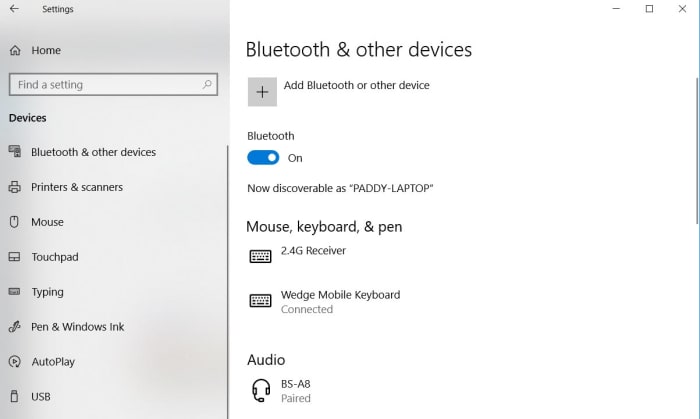Maximize the Settings window
Viewport: 700px width, 419px height.
coord(649,9)
